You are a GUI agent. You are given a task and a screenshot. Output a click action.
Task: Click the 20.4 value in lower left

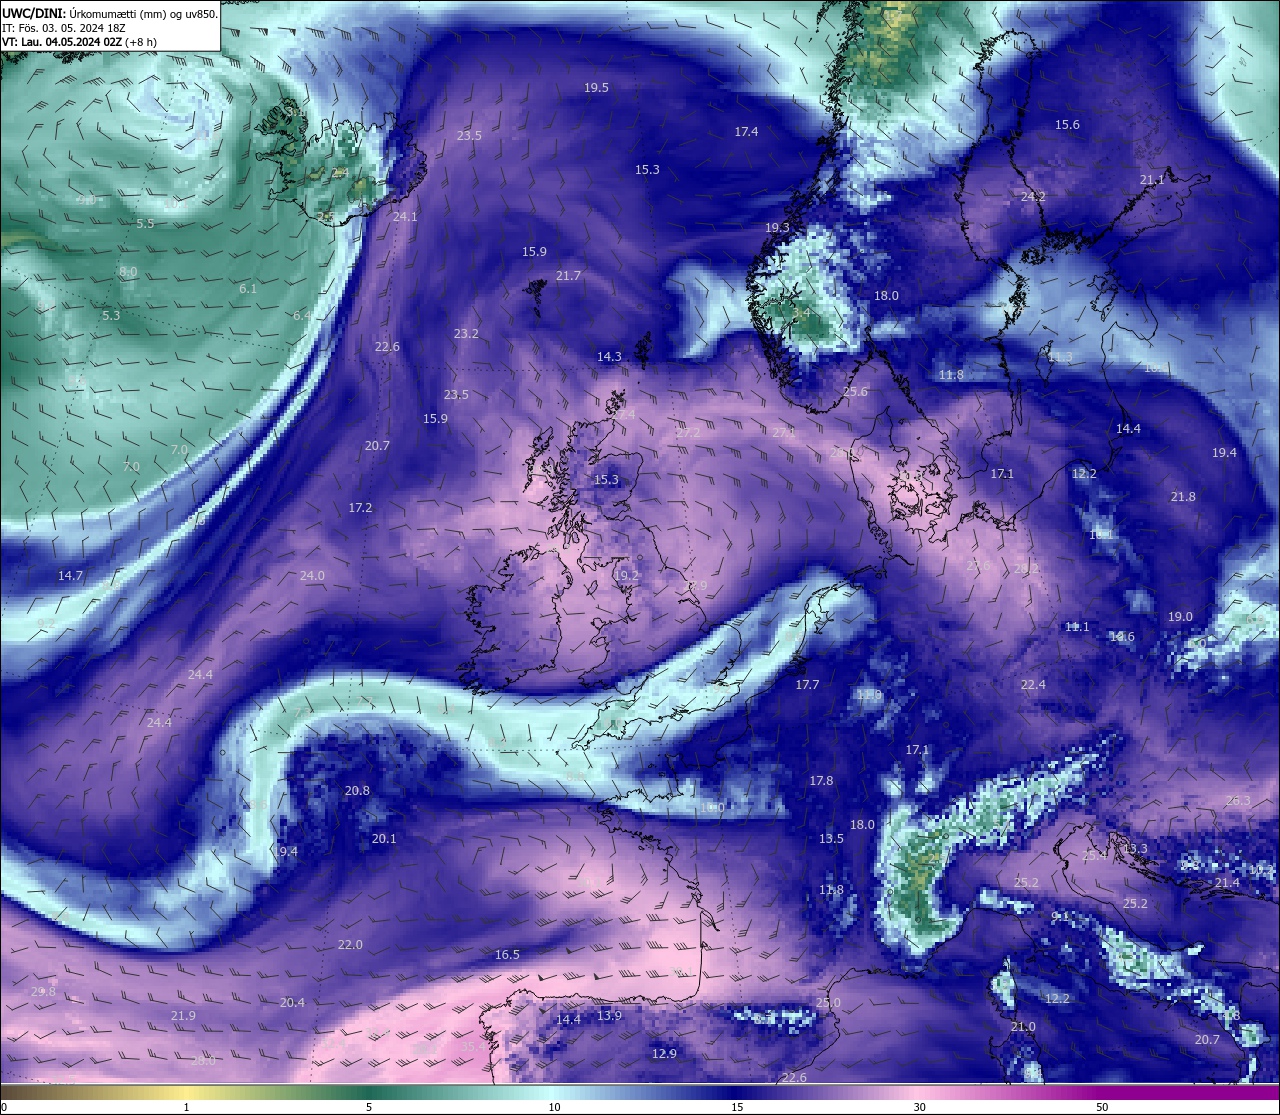pos(292,1003)
